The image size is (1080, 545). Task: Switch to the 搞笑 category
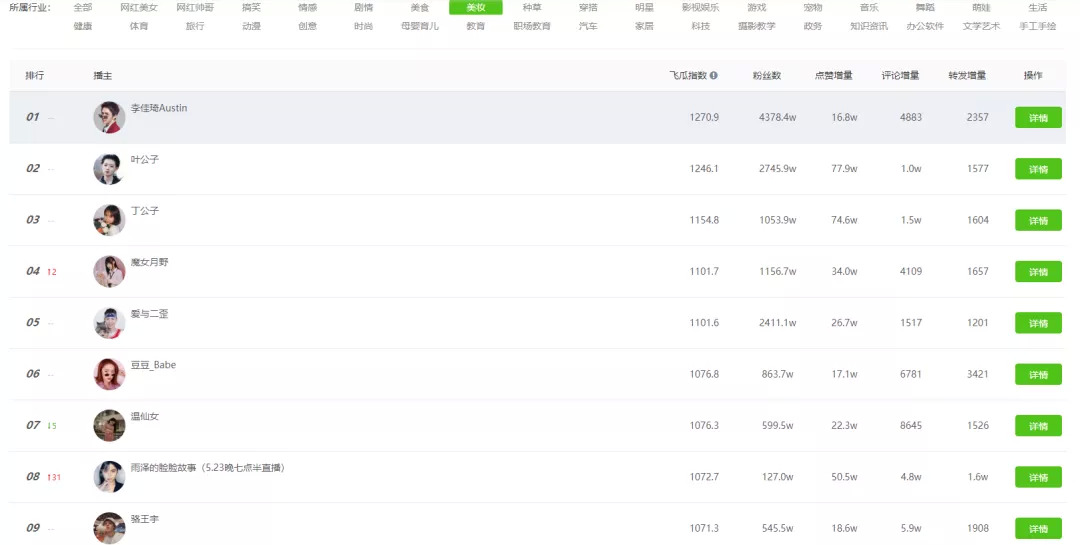(251, 8)
